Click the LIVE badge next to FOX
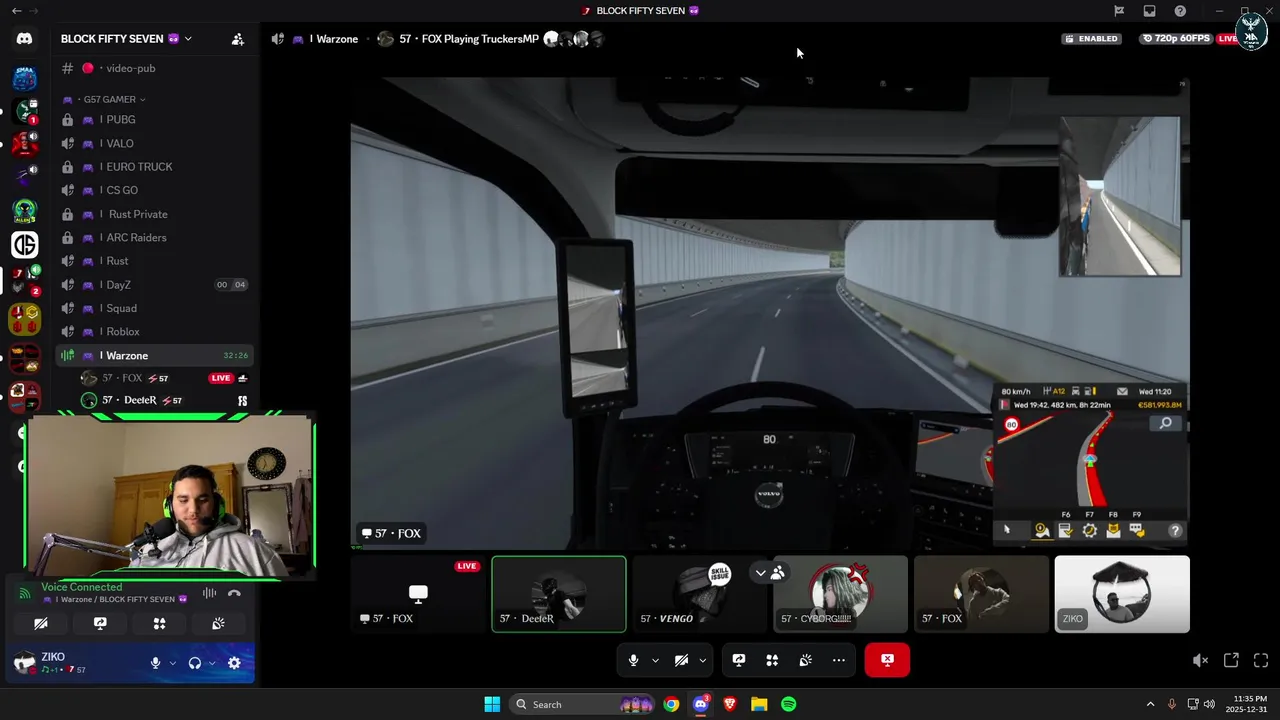The width and height of the screenshot is (1280, 720). (x=220, y=378)
